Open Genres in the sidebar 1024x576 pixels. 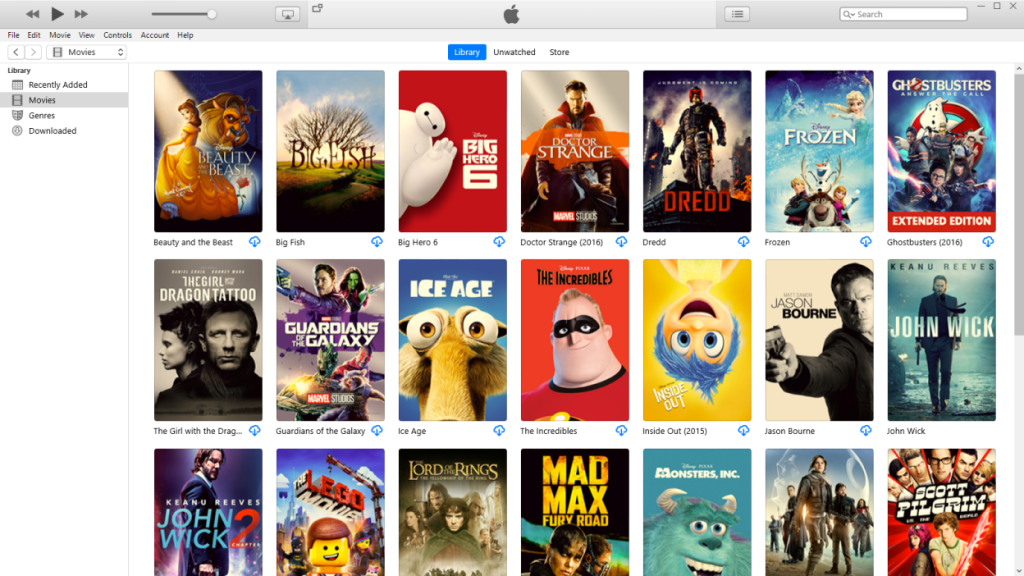(64, 116)
